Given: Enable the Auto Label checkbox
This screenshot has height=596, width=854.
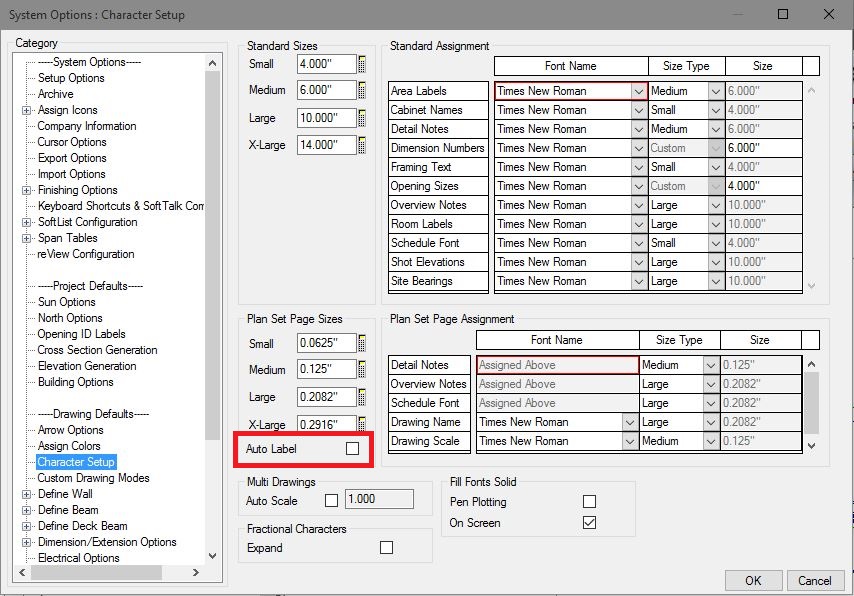Looking at the screenshot, I should coord(353,450).
